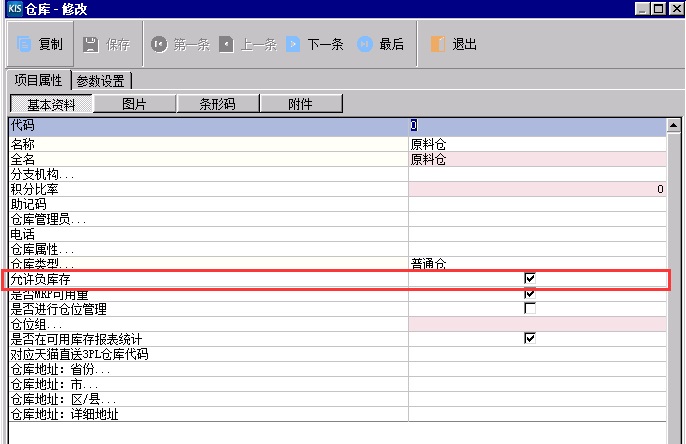Open the attachment (附件) tab button
Image resolution: width=686 pixels, height=444 pixels.
tap(301, 103)
